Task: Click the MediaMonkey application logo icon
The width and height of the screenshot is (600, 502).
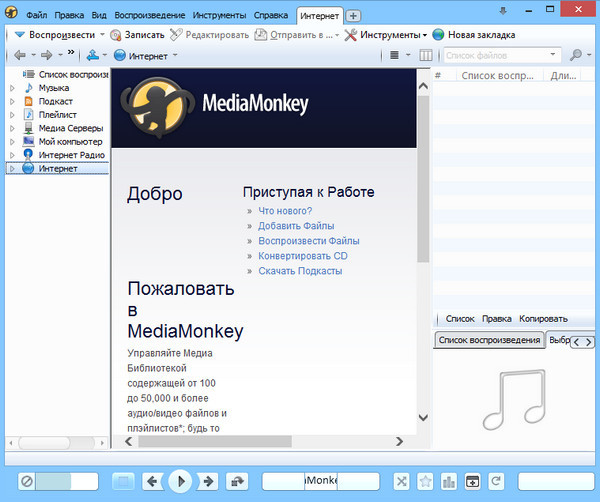Action: point(11,12)
